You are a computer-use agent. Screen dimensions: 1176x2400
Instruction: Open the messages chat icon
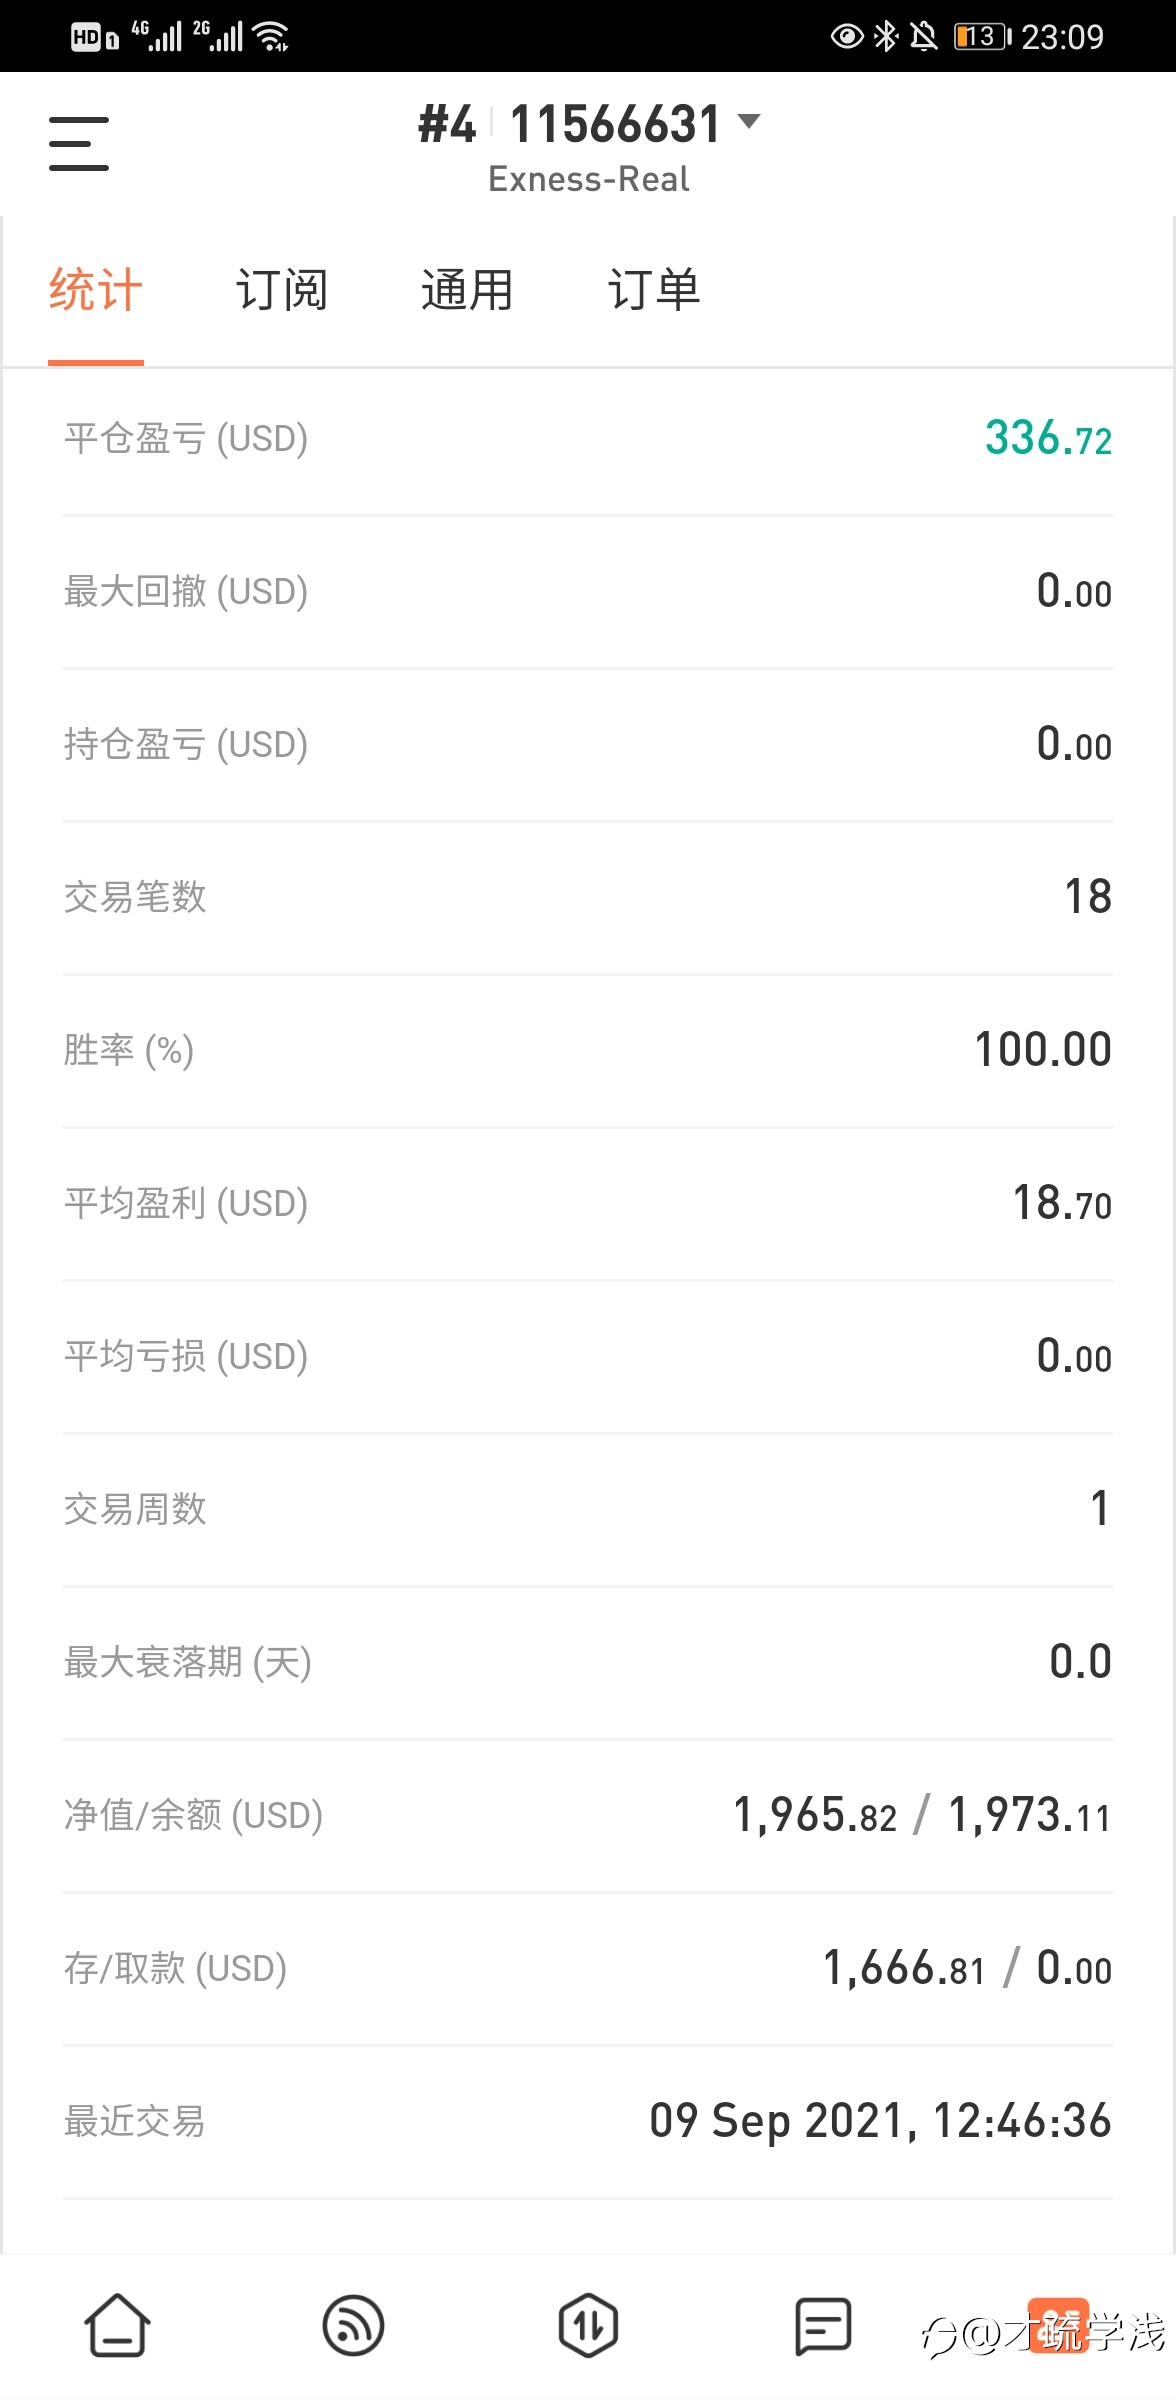tap(823, 2326)
